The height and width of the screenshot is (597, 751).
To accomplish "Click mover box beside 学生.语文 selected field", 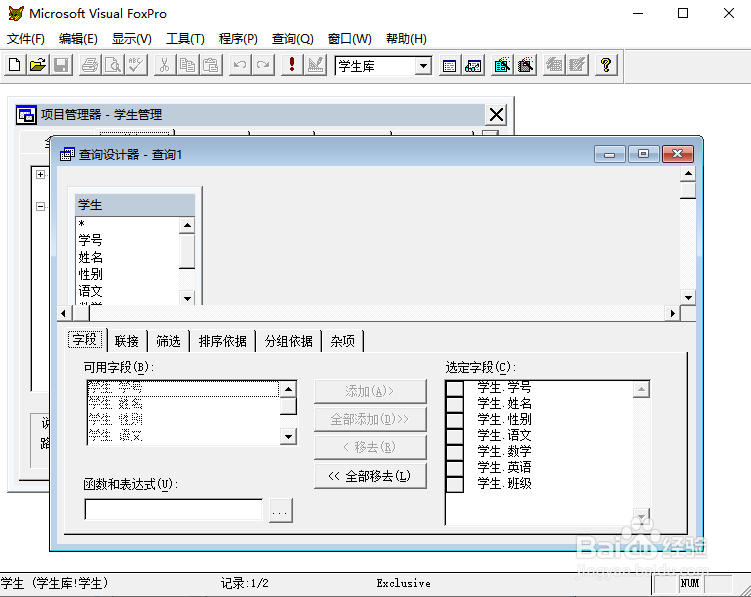I will pos(455,436).
